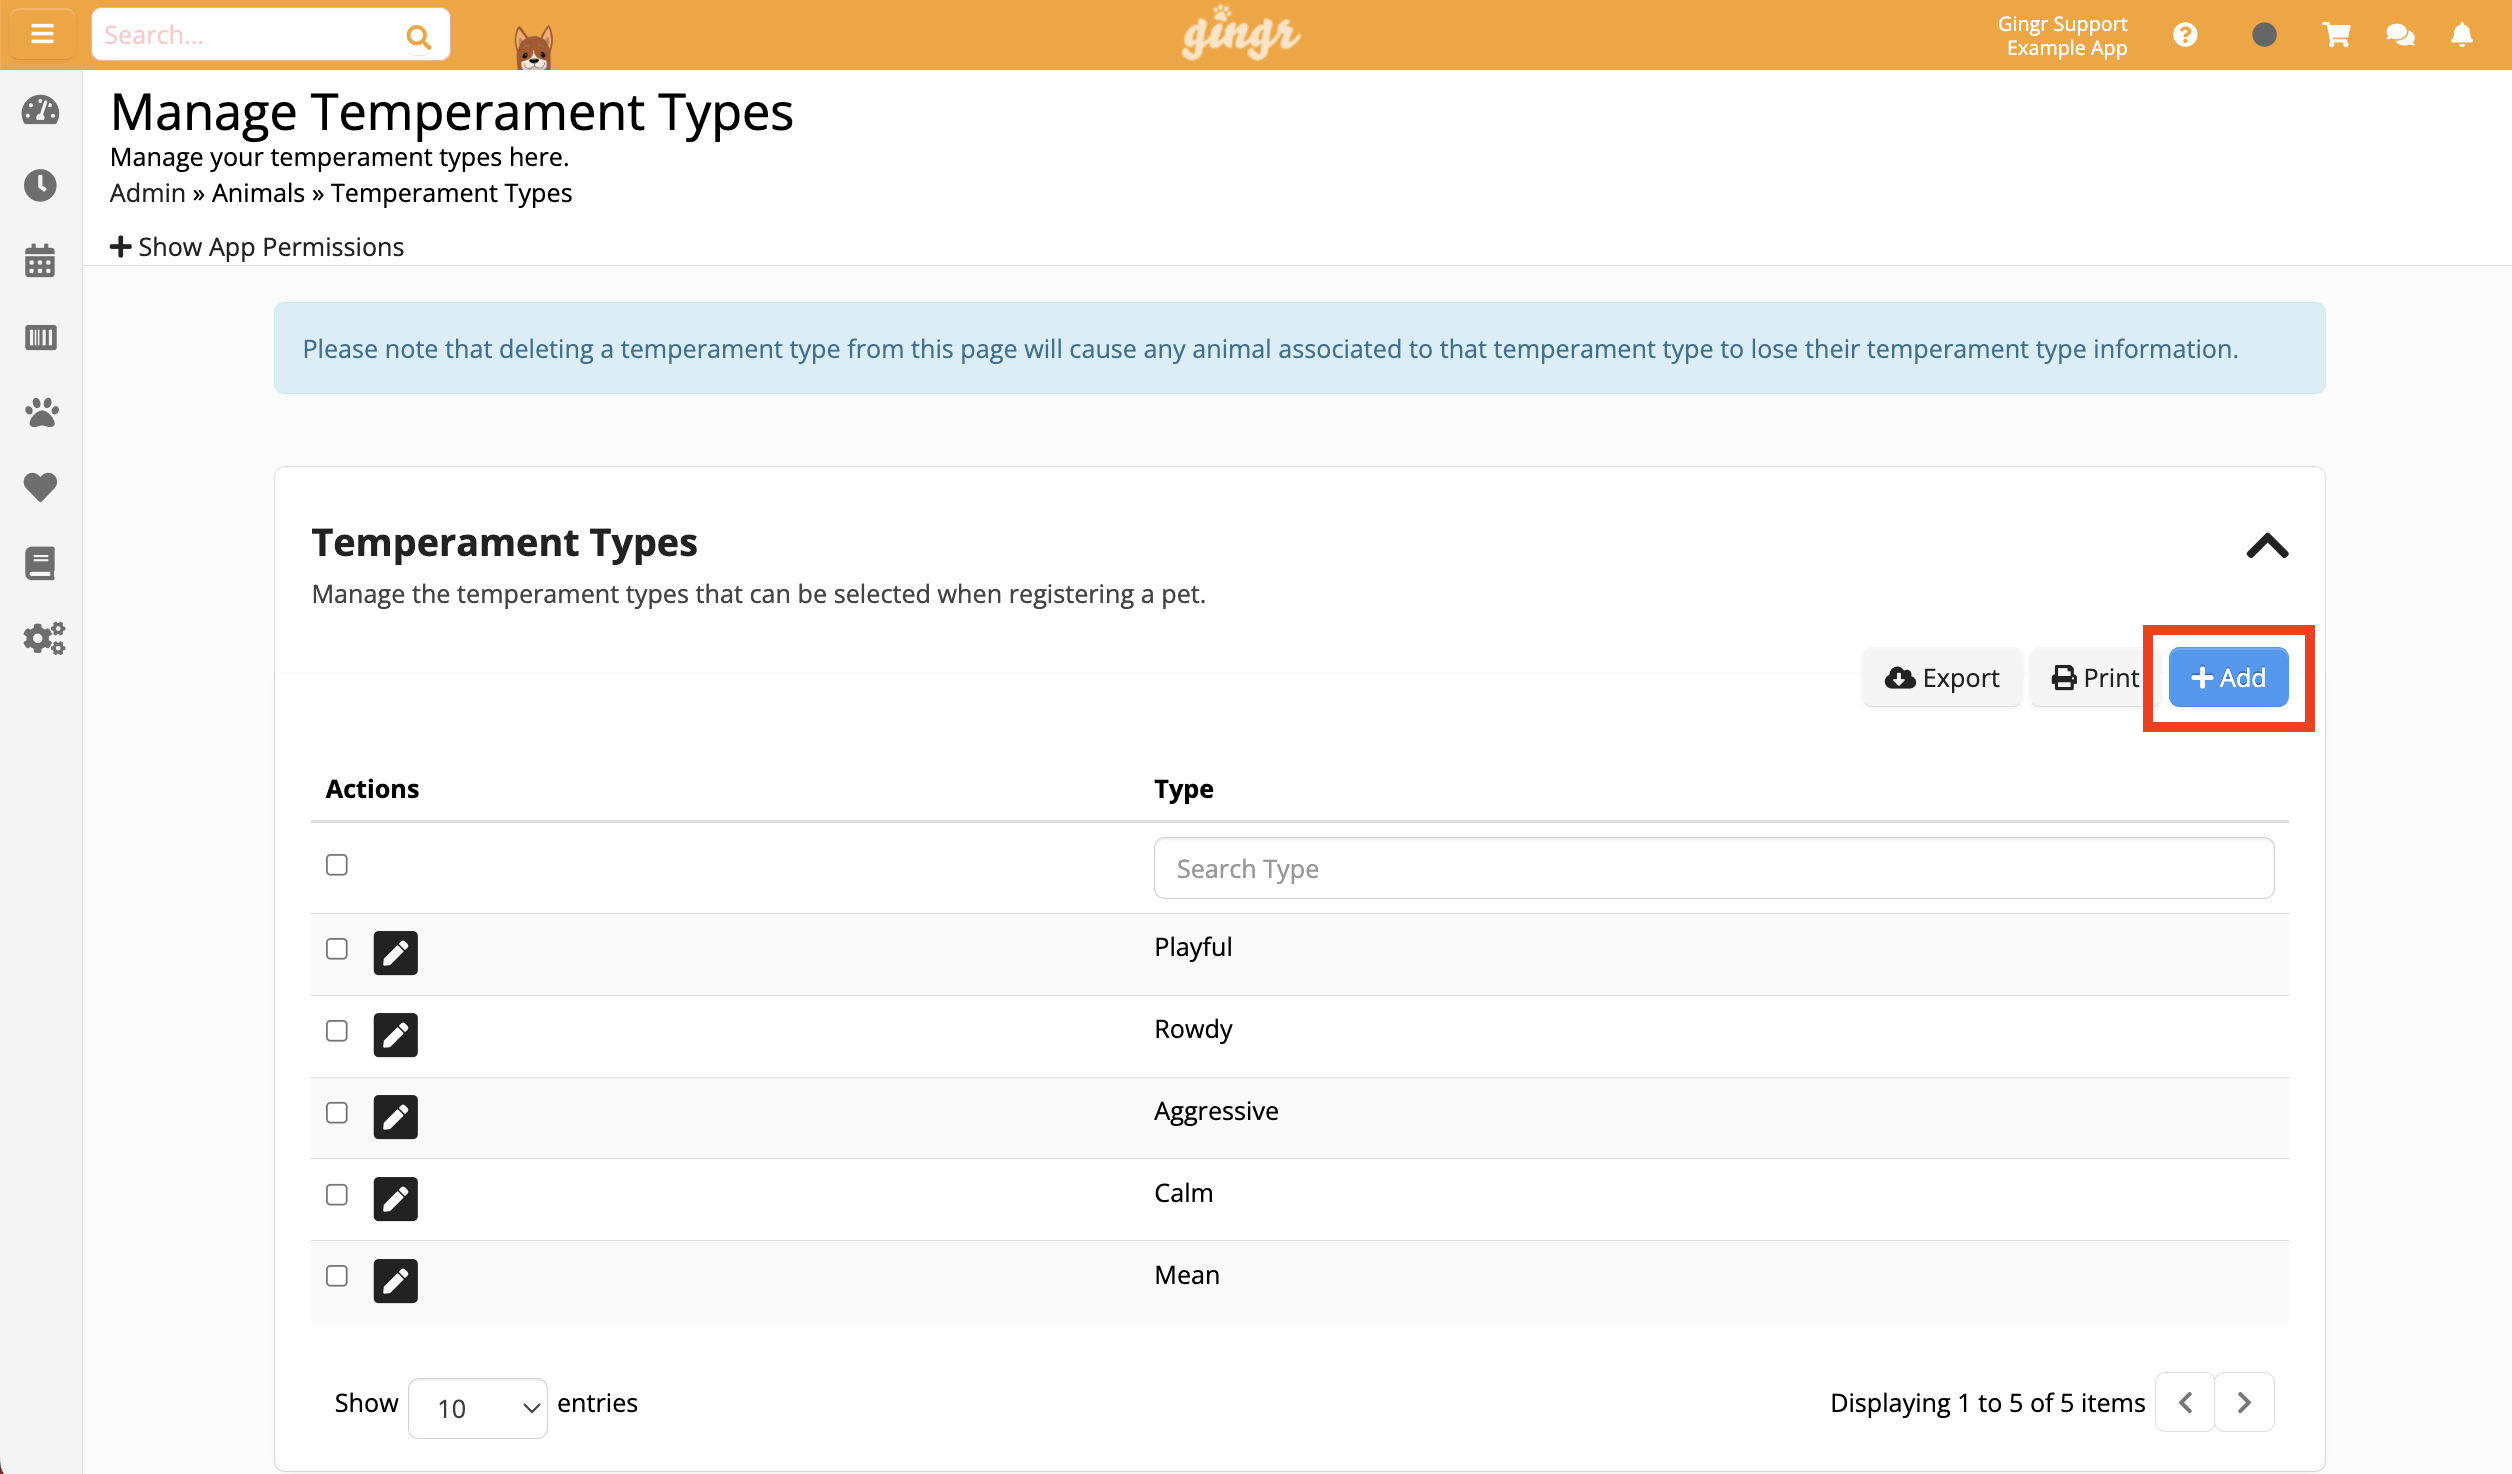Check the Mean row checkbox
2512x1474 pixels.
[337, 1277]
